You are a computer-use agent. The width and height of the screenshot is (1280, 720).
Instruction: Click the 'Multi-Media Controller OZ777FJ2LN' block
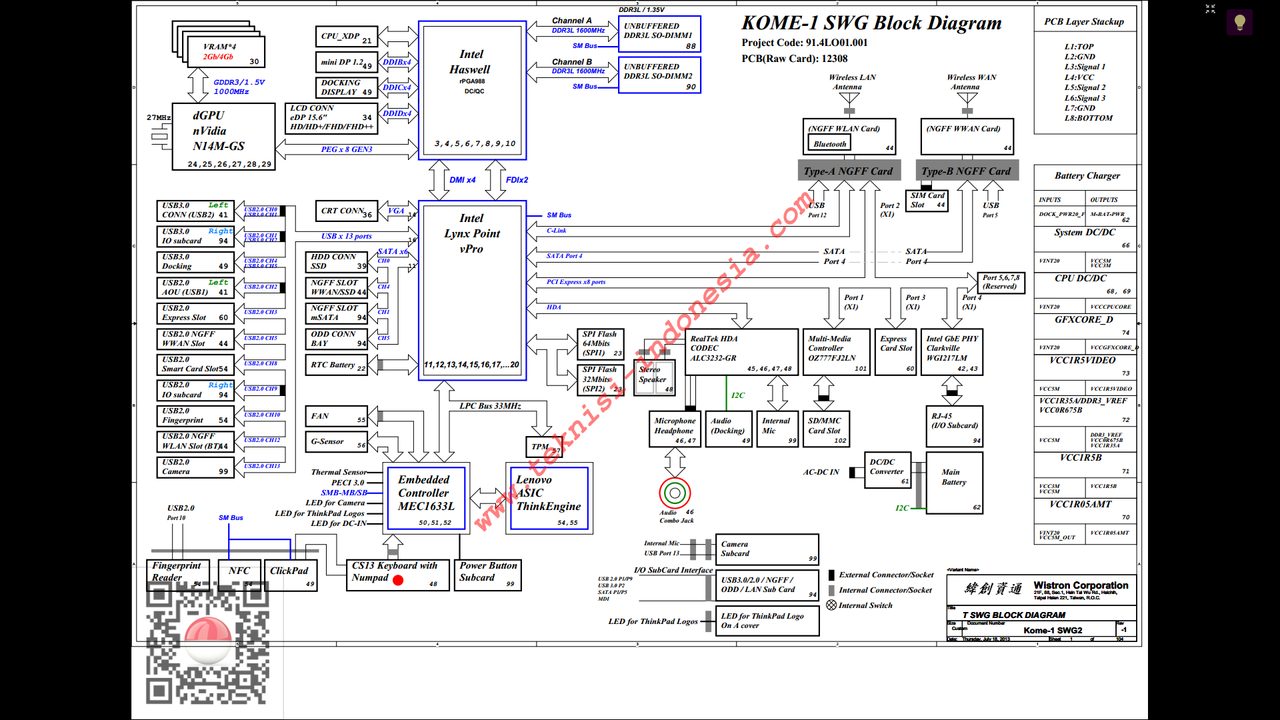click(838, 353)
